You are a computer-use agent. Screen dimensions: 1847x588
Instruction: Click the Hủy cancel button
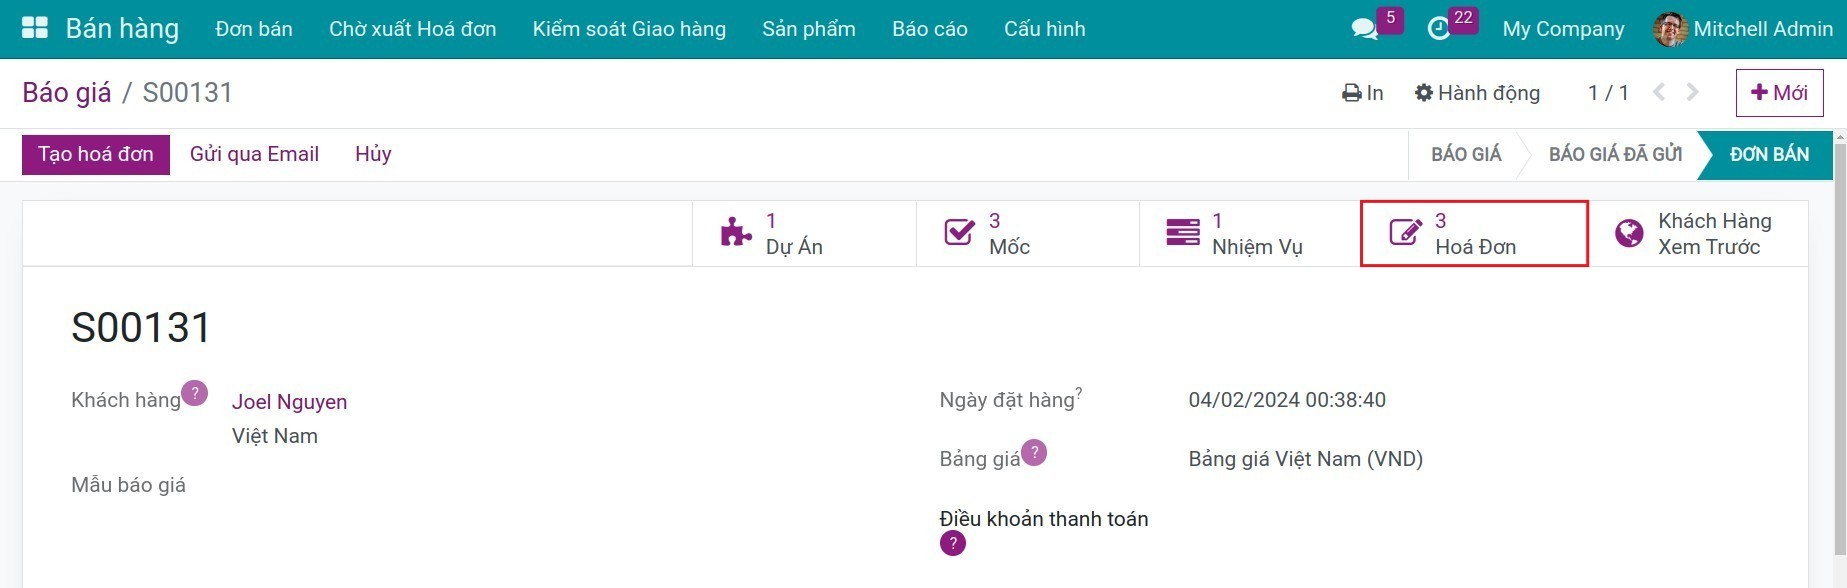coord(373,154)
